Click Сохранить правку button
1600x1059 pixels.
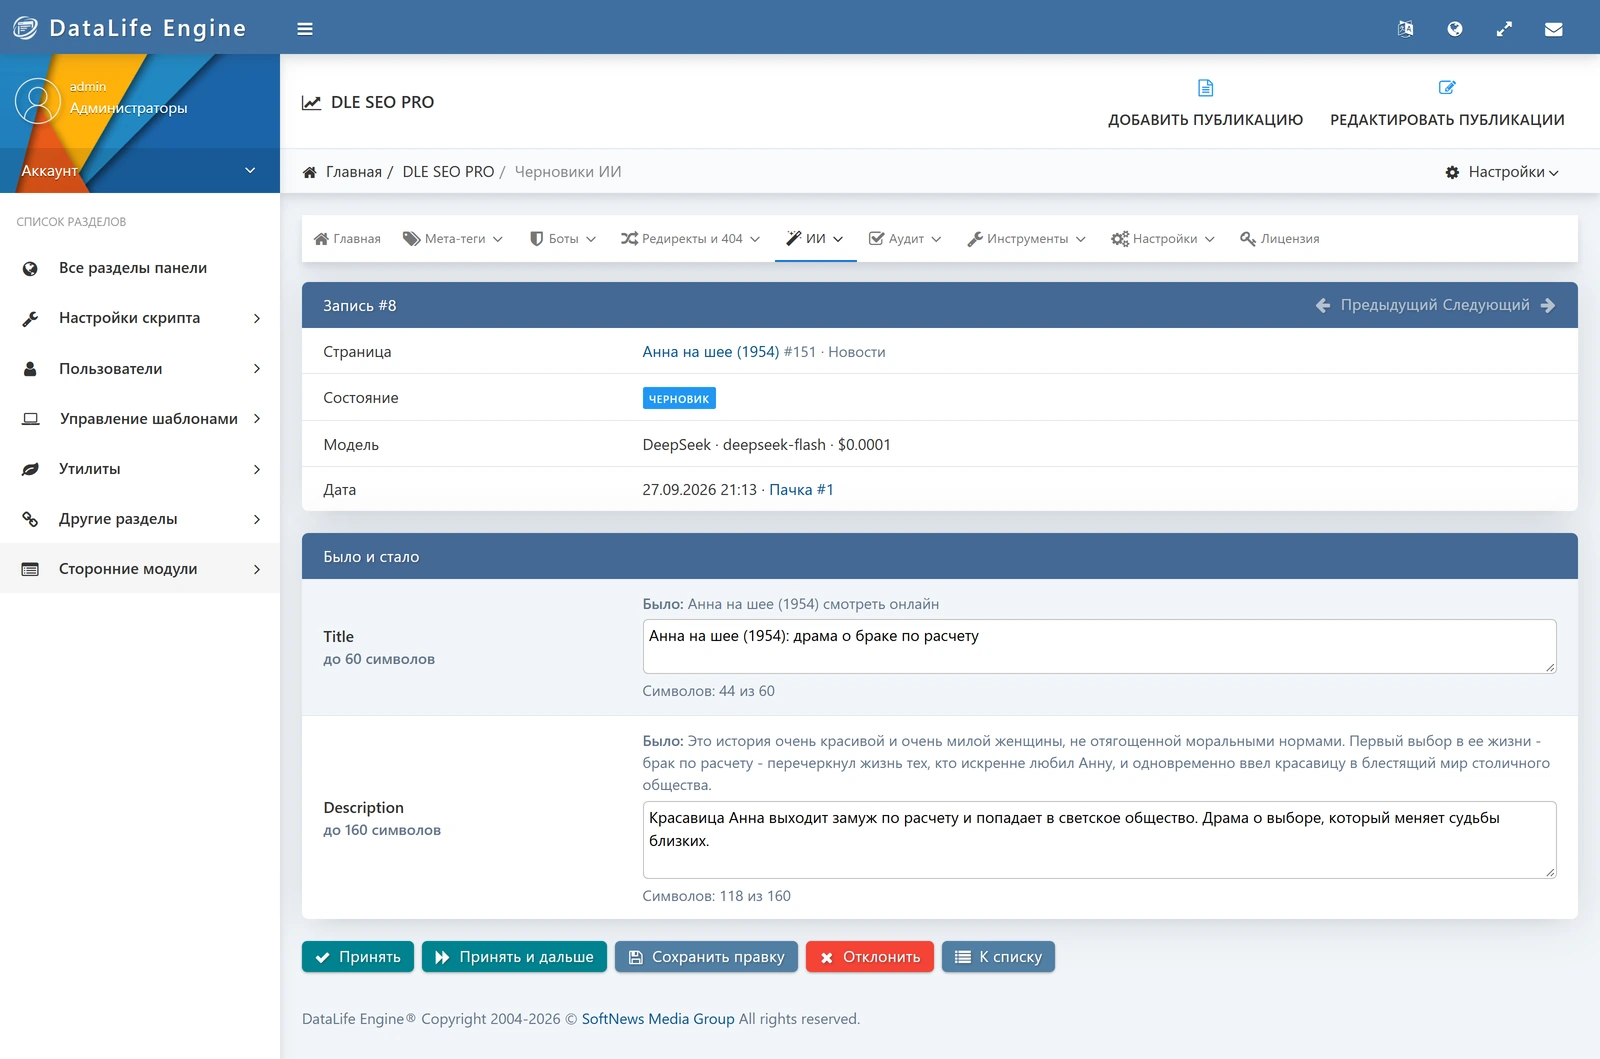706,957
